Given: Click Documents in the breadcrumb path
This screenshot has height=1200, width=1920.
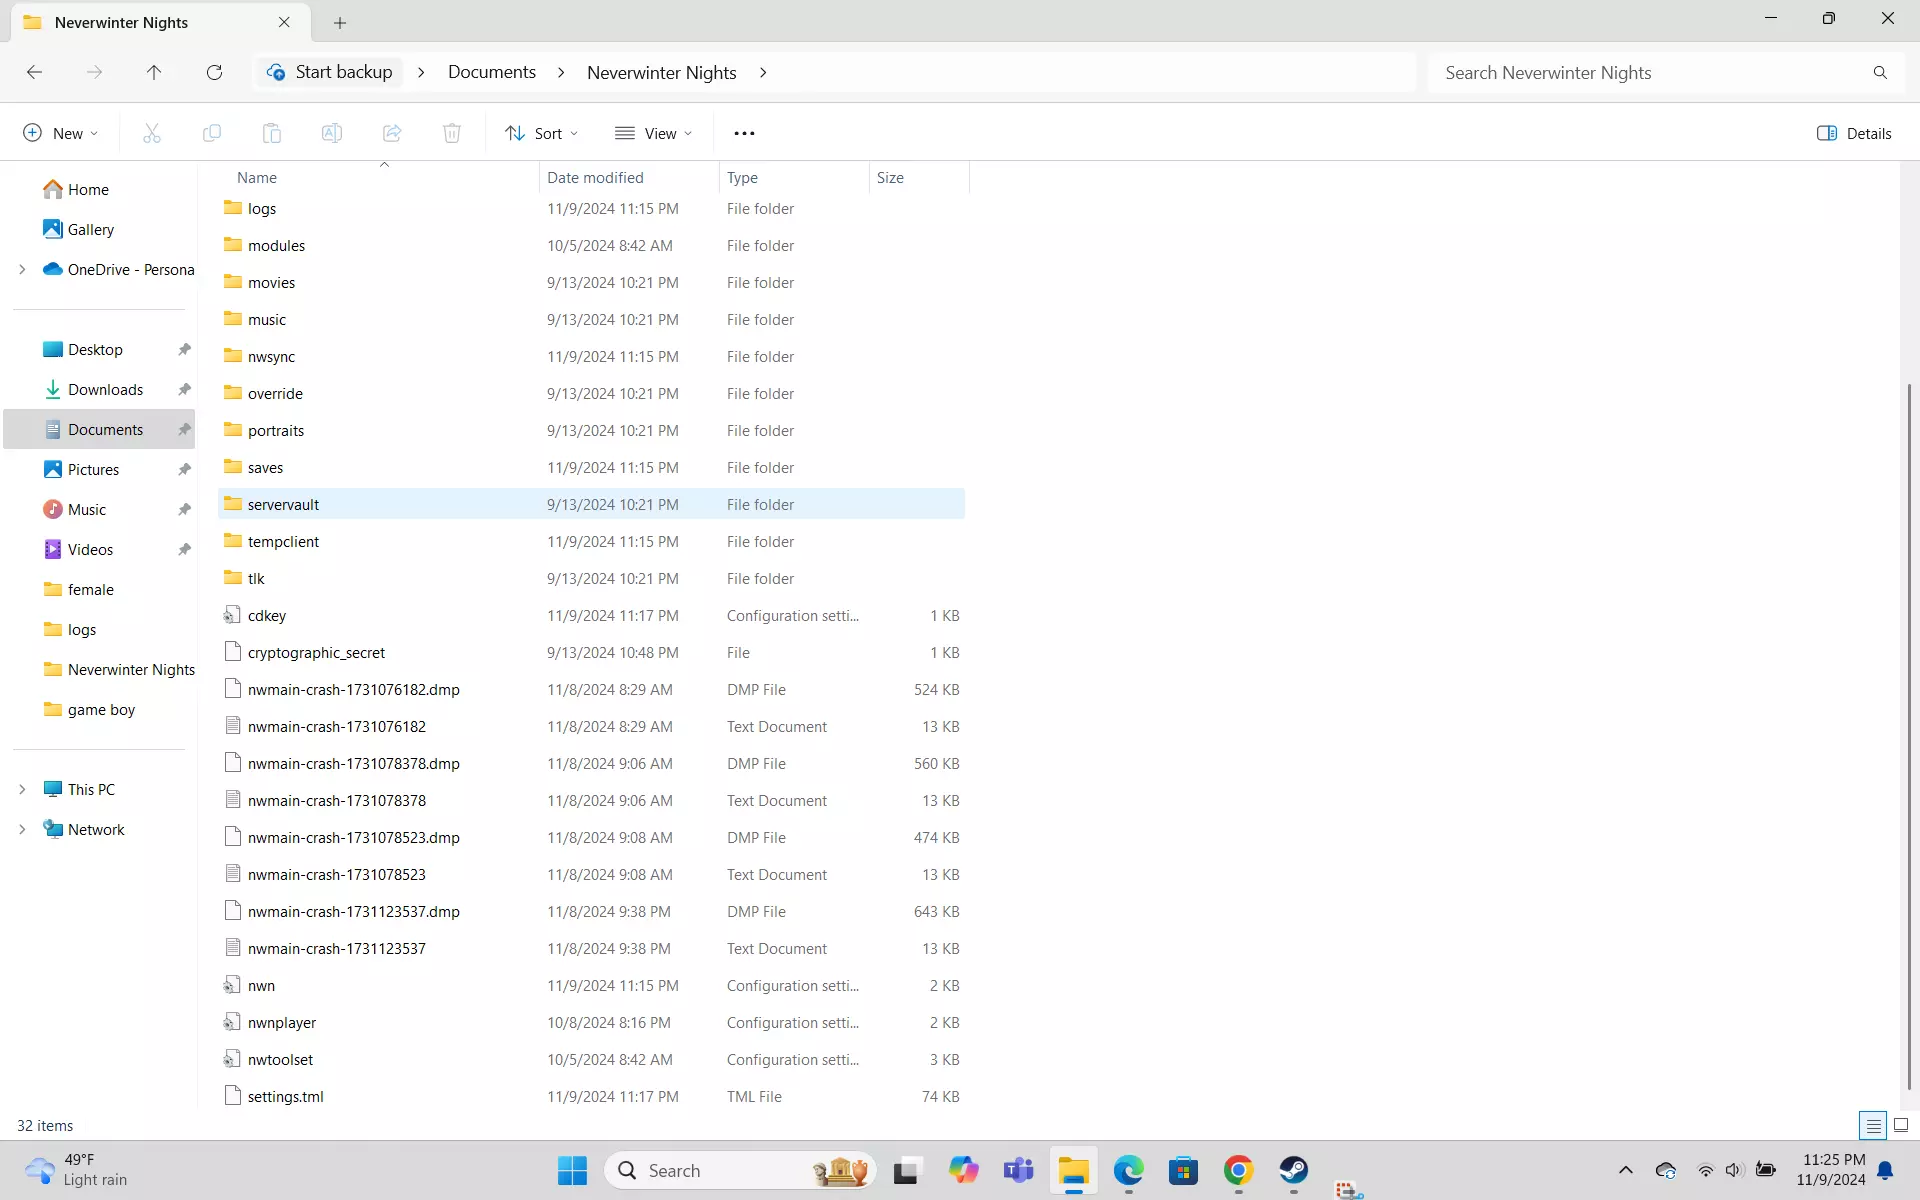Looking at the screenshot, I should pos(492,72).
